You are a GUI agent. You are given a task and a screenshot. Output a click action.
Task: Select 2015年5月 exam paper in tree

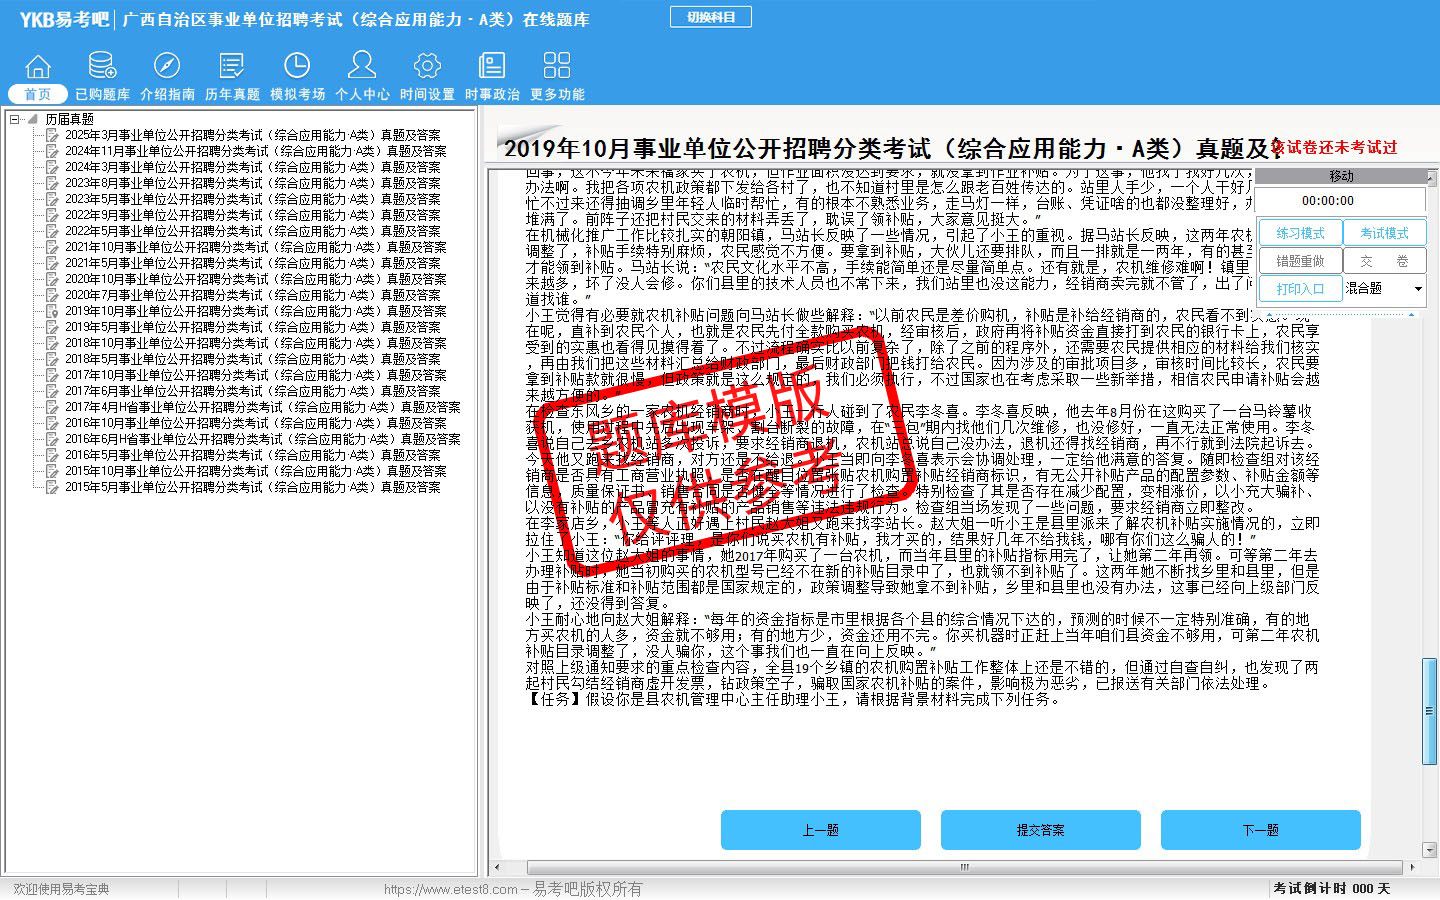(x=252, y=487)
